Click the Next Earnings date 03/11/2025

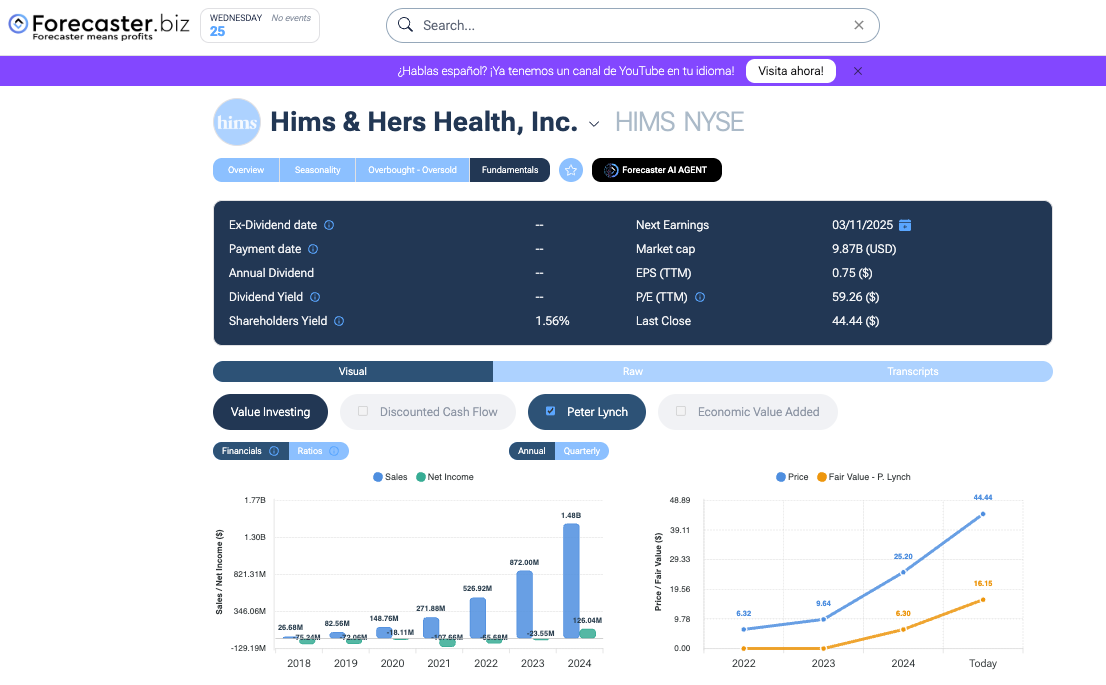[x=862, y=225]
